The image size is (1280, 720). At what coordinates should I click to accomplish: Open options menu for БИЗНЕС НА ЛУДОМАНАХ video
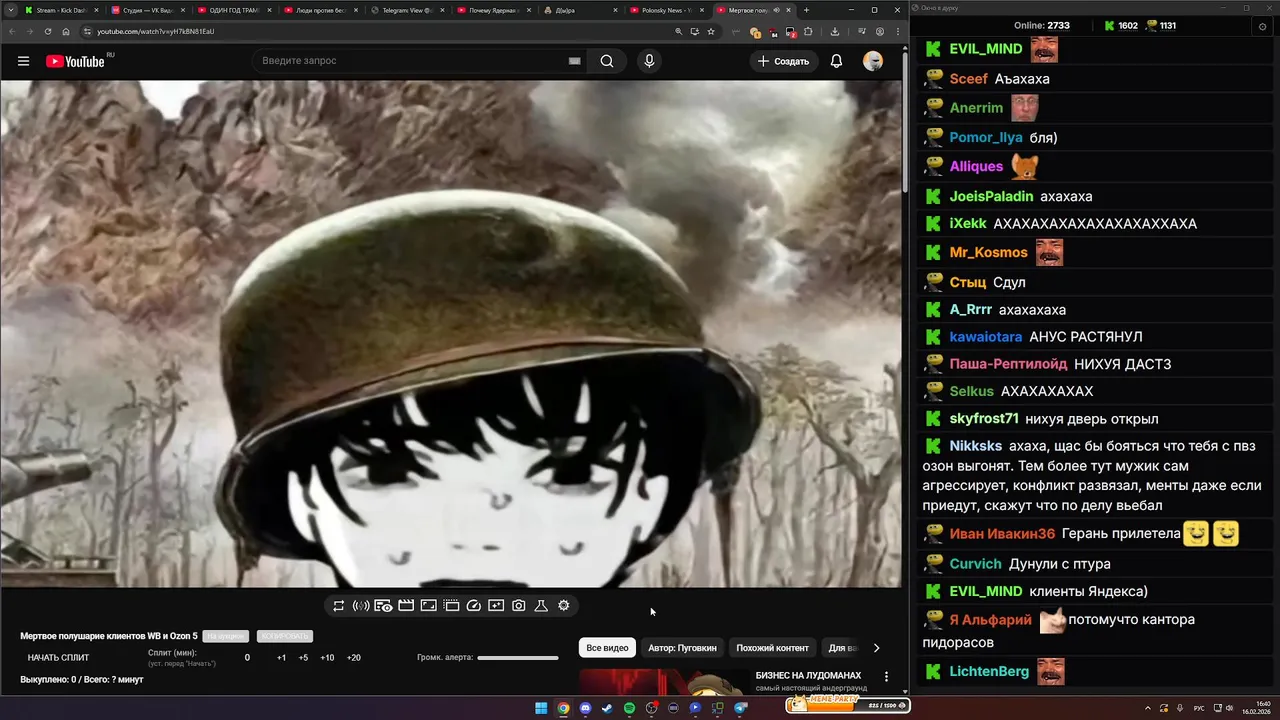coord(886,677)
